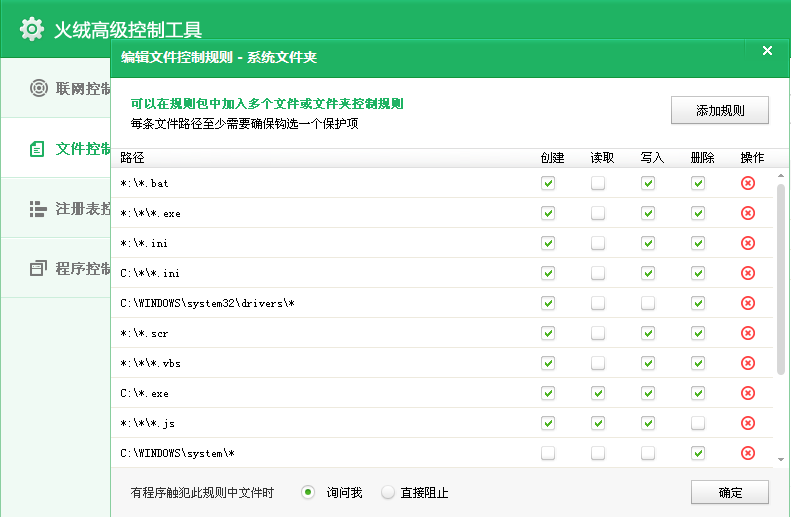
Task: Open the 注册表控制 tab
Action: point(55,208)
